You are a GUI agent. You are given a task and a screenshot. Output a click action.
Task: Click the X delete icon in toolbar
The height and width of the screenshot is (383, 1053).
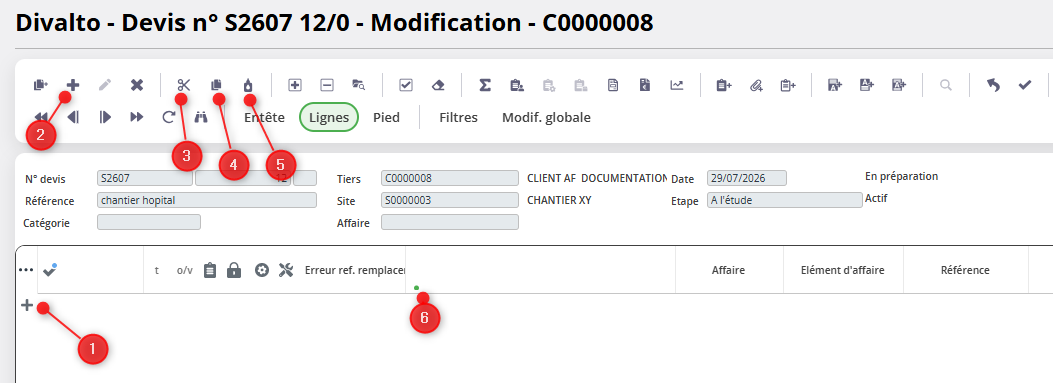[x=137, y=85]
